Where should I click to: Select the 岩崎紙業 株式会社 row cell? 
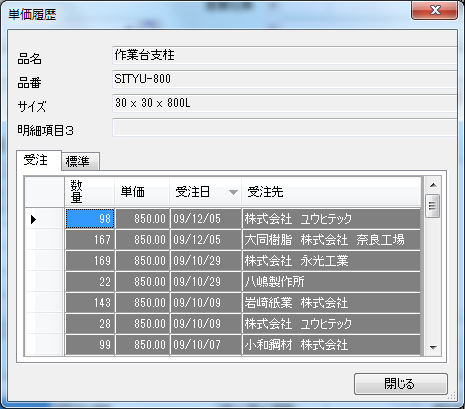click(331, 303)
